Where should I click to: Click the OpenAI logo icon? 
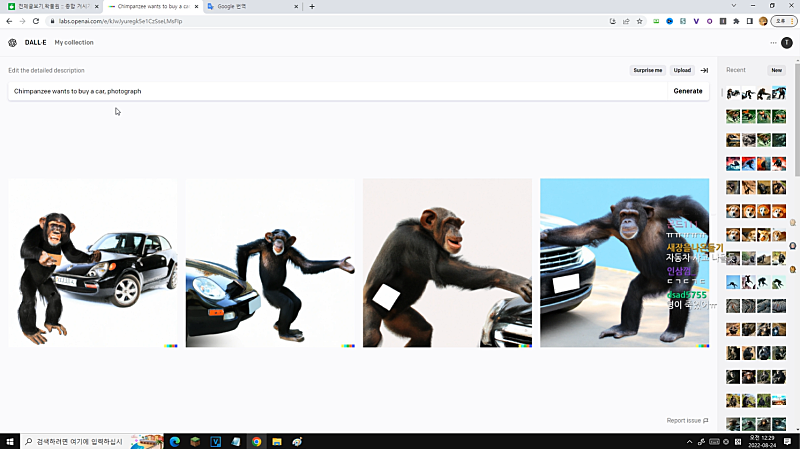pyautogui.click(x=13, y=43)
